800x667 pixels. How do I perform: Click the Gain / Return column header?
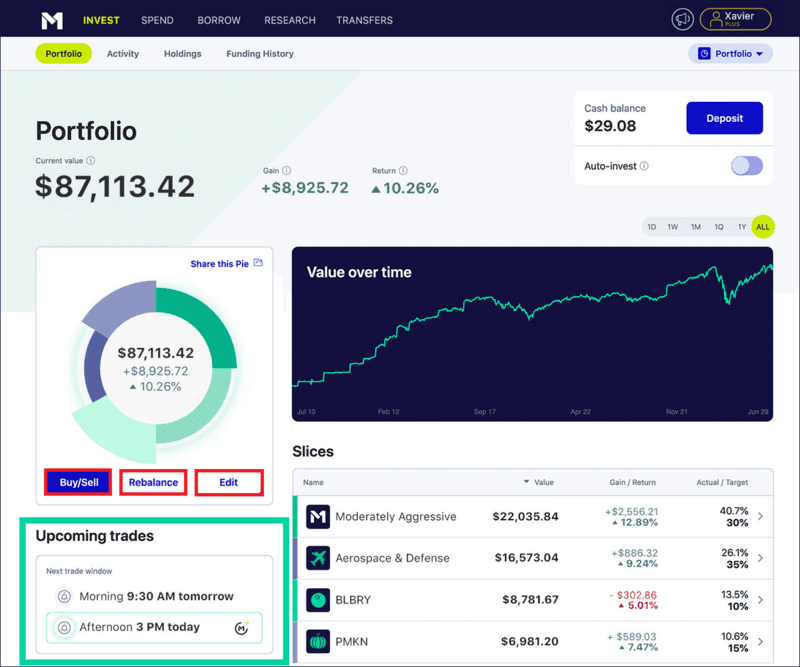[x=633, y=482]
